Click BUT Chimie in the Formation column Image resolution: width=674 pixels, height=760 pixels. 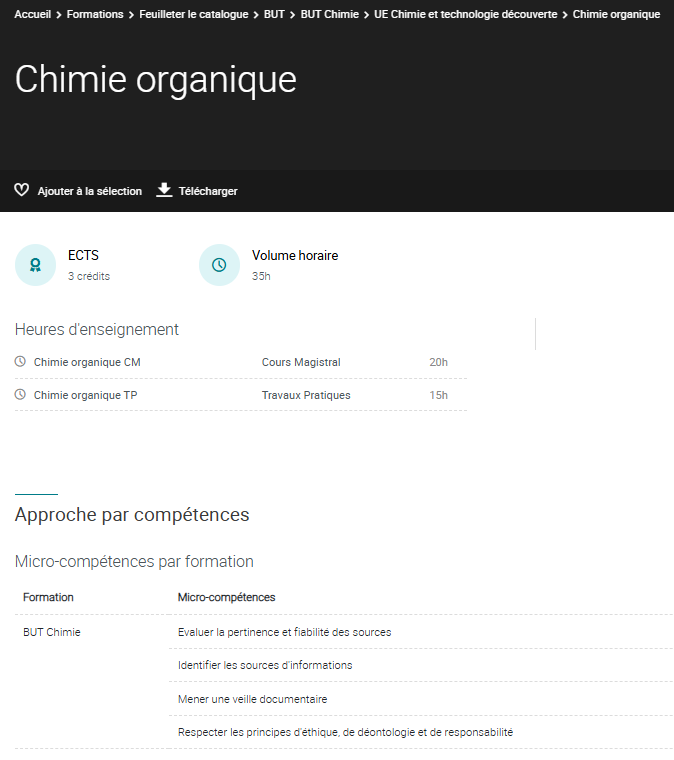(x=52, y=632)
